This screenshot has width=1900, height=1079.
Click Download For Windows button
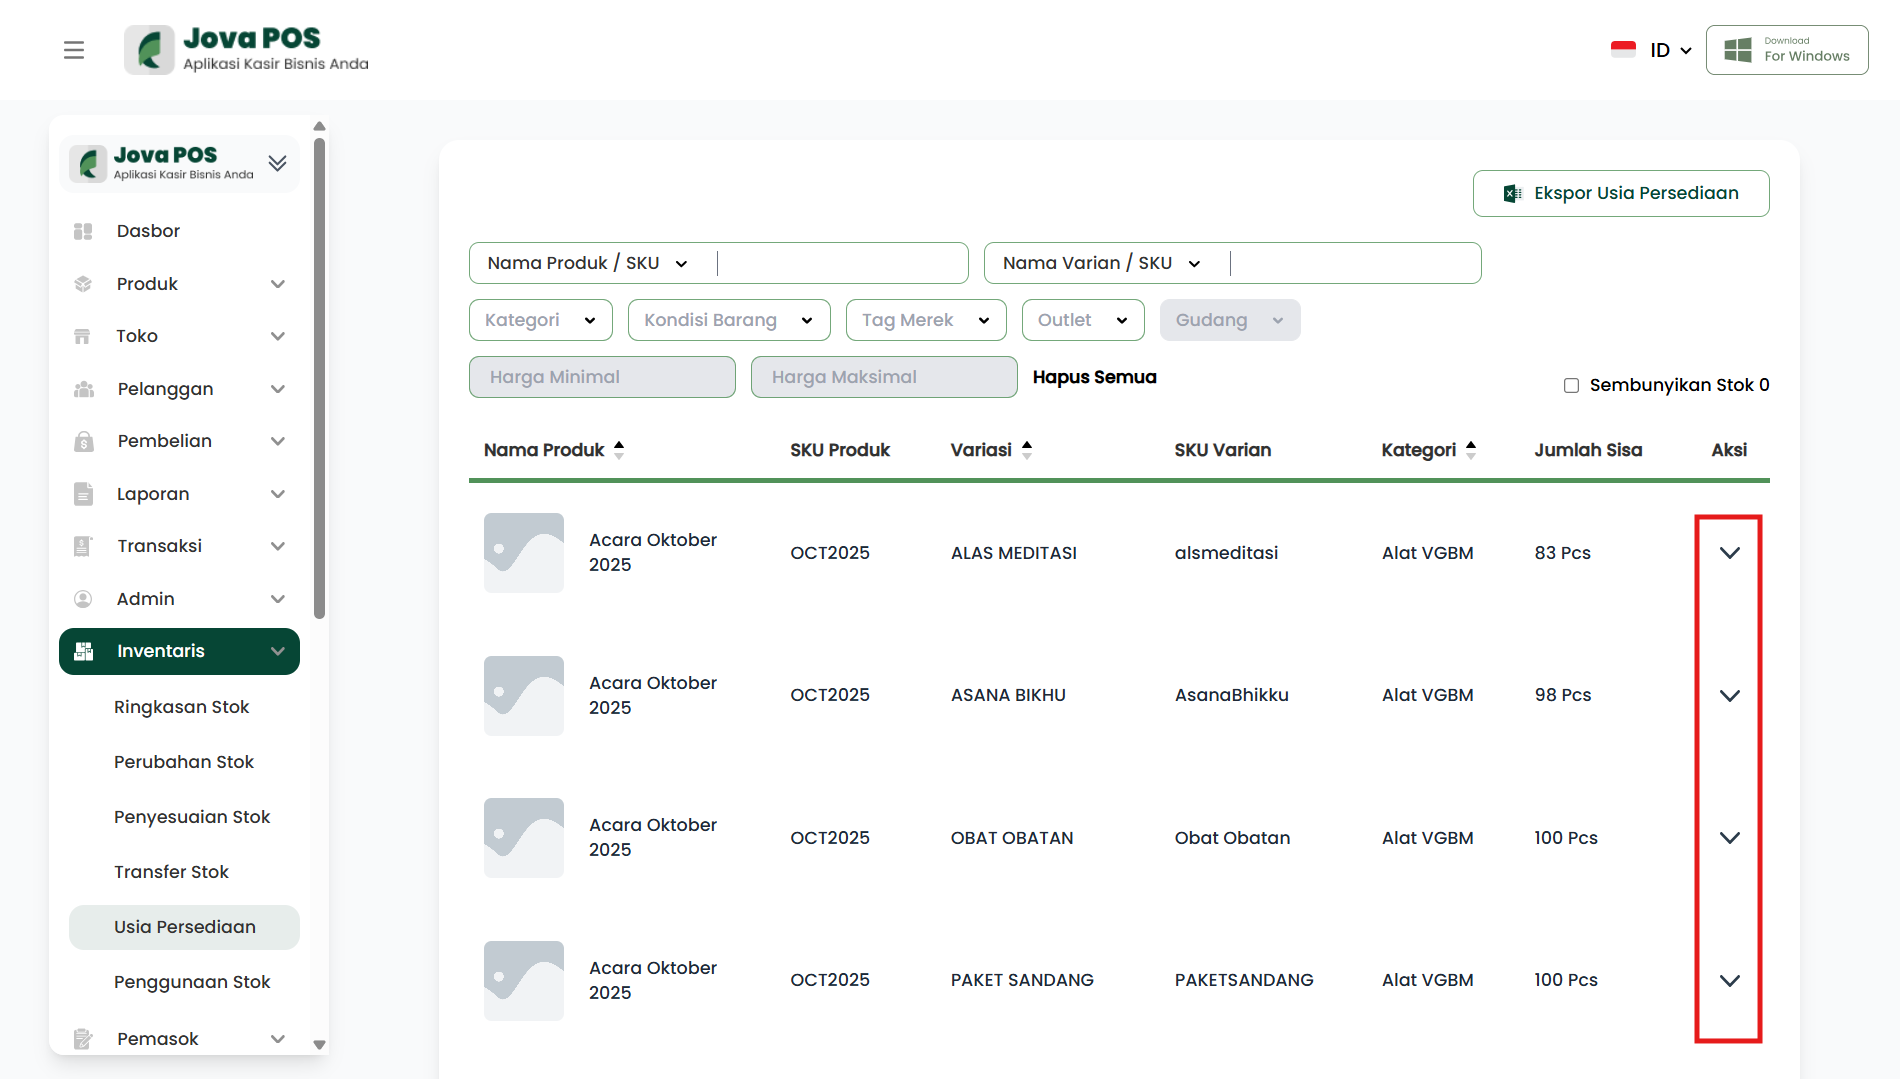click(1786, 50)
